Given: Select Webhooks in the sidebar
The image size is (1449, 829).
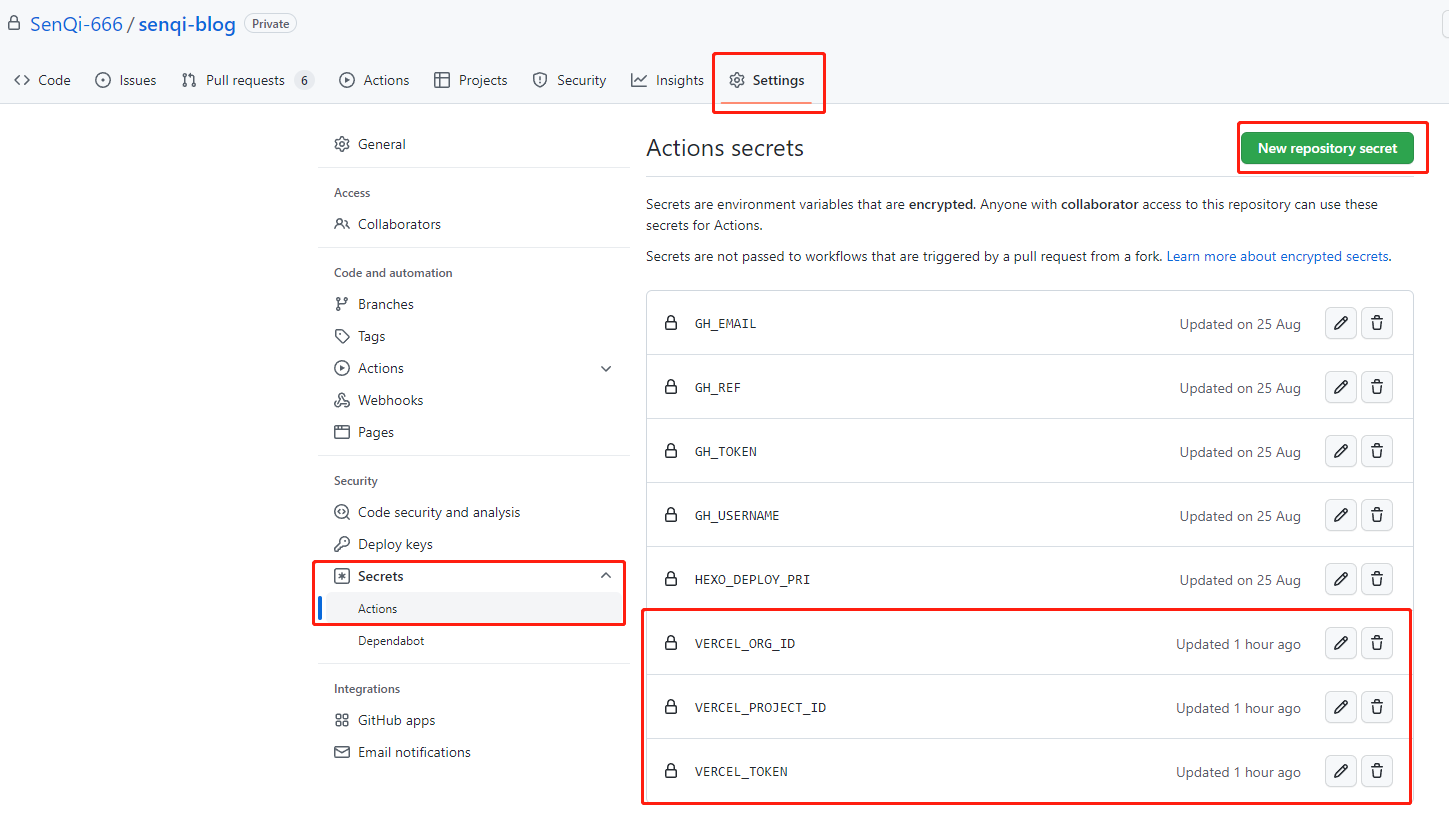Looking at the screenshot, I should pos(390,400).
